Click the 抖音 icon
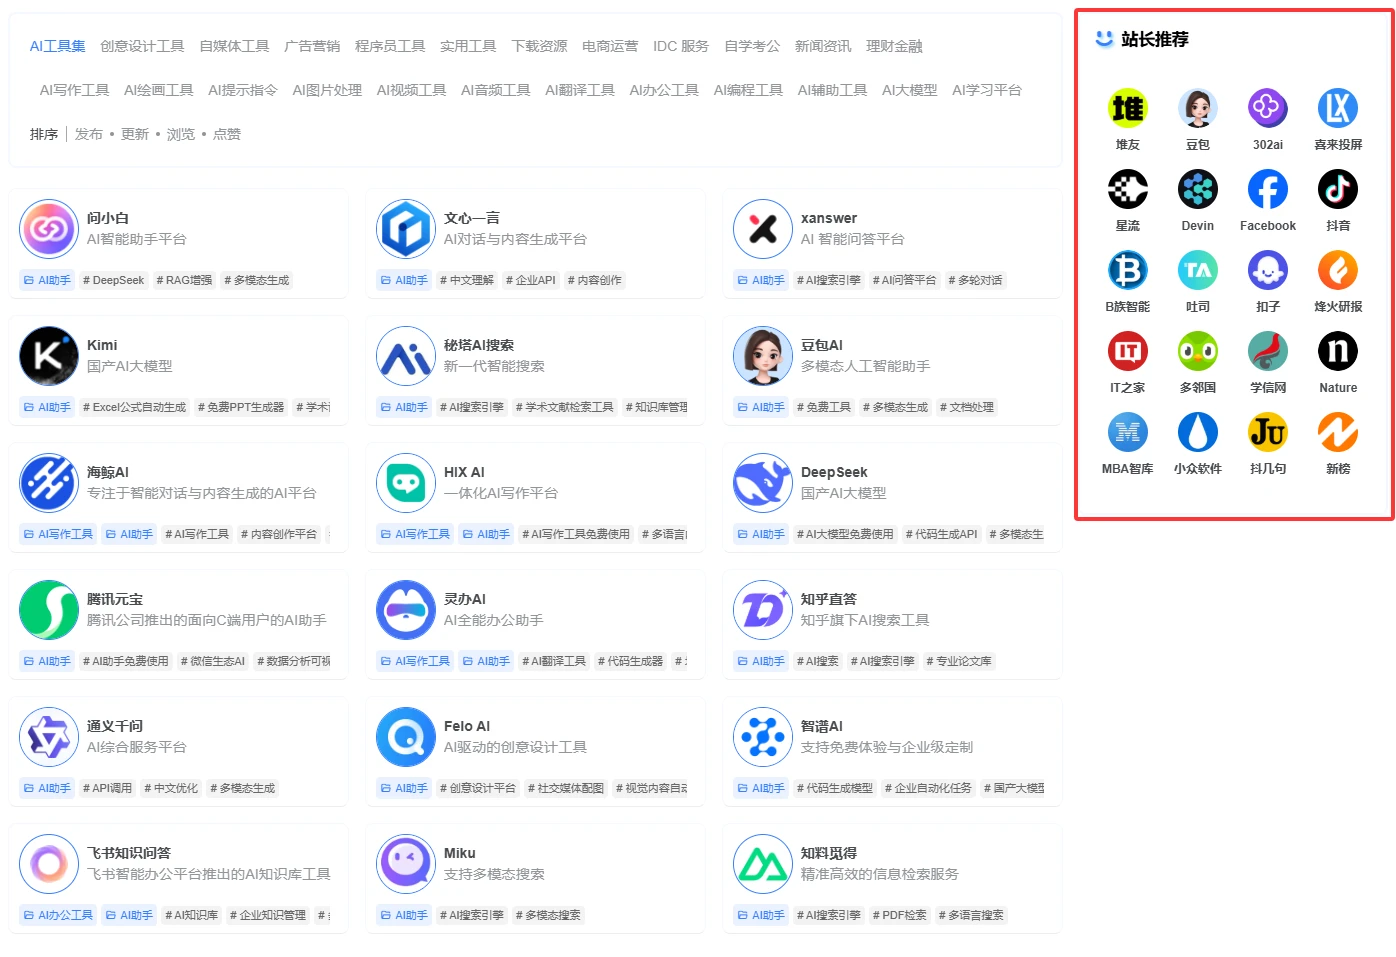The height and width of the screenshot is (957, 1396). click(1337, 189)
